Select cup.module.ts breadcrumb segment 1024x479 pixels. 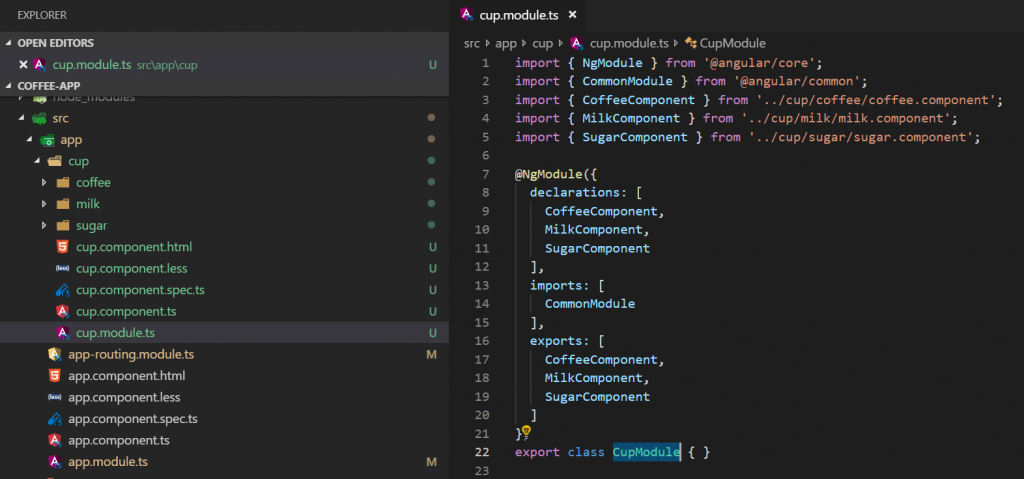point(629,43)
